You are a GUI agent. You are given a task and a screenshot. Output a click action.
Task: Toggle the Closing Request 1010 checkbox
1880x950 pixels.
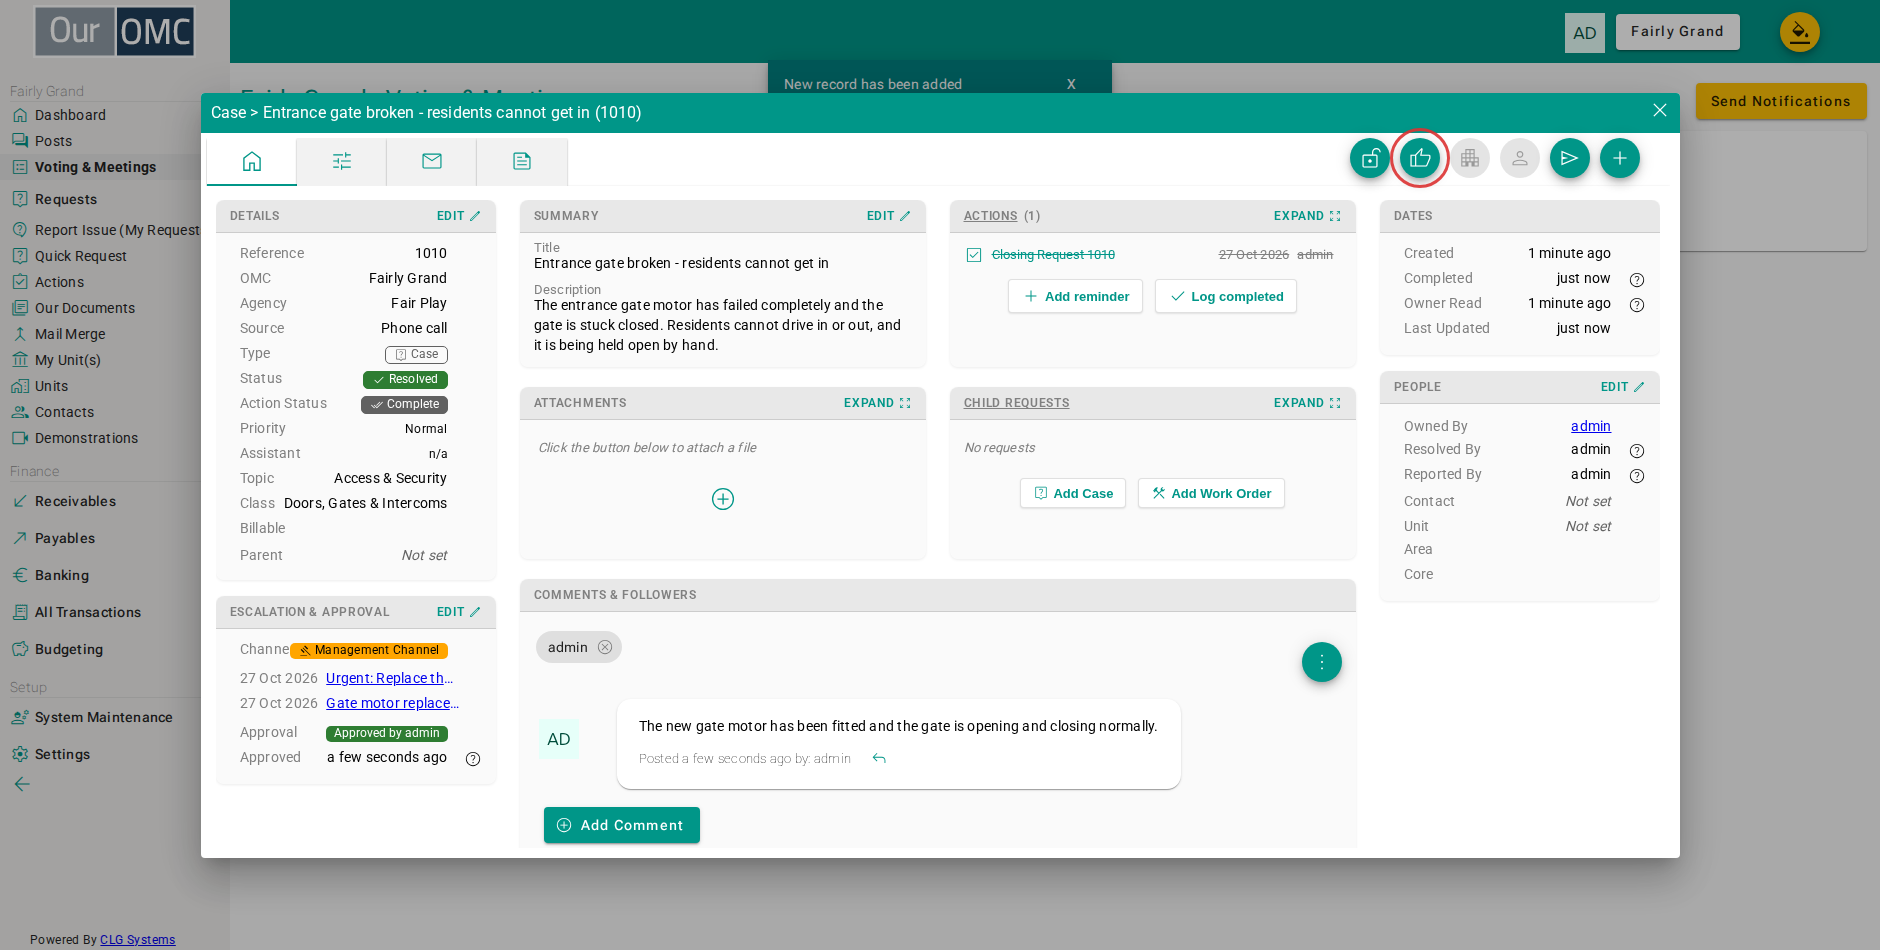click(974, 255)
